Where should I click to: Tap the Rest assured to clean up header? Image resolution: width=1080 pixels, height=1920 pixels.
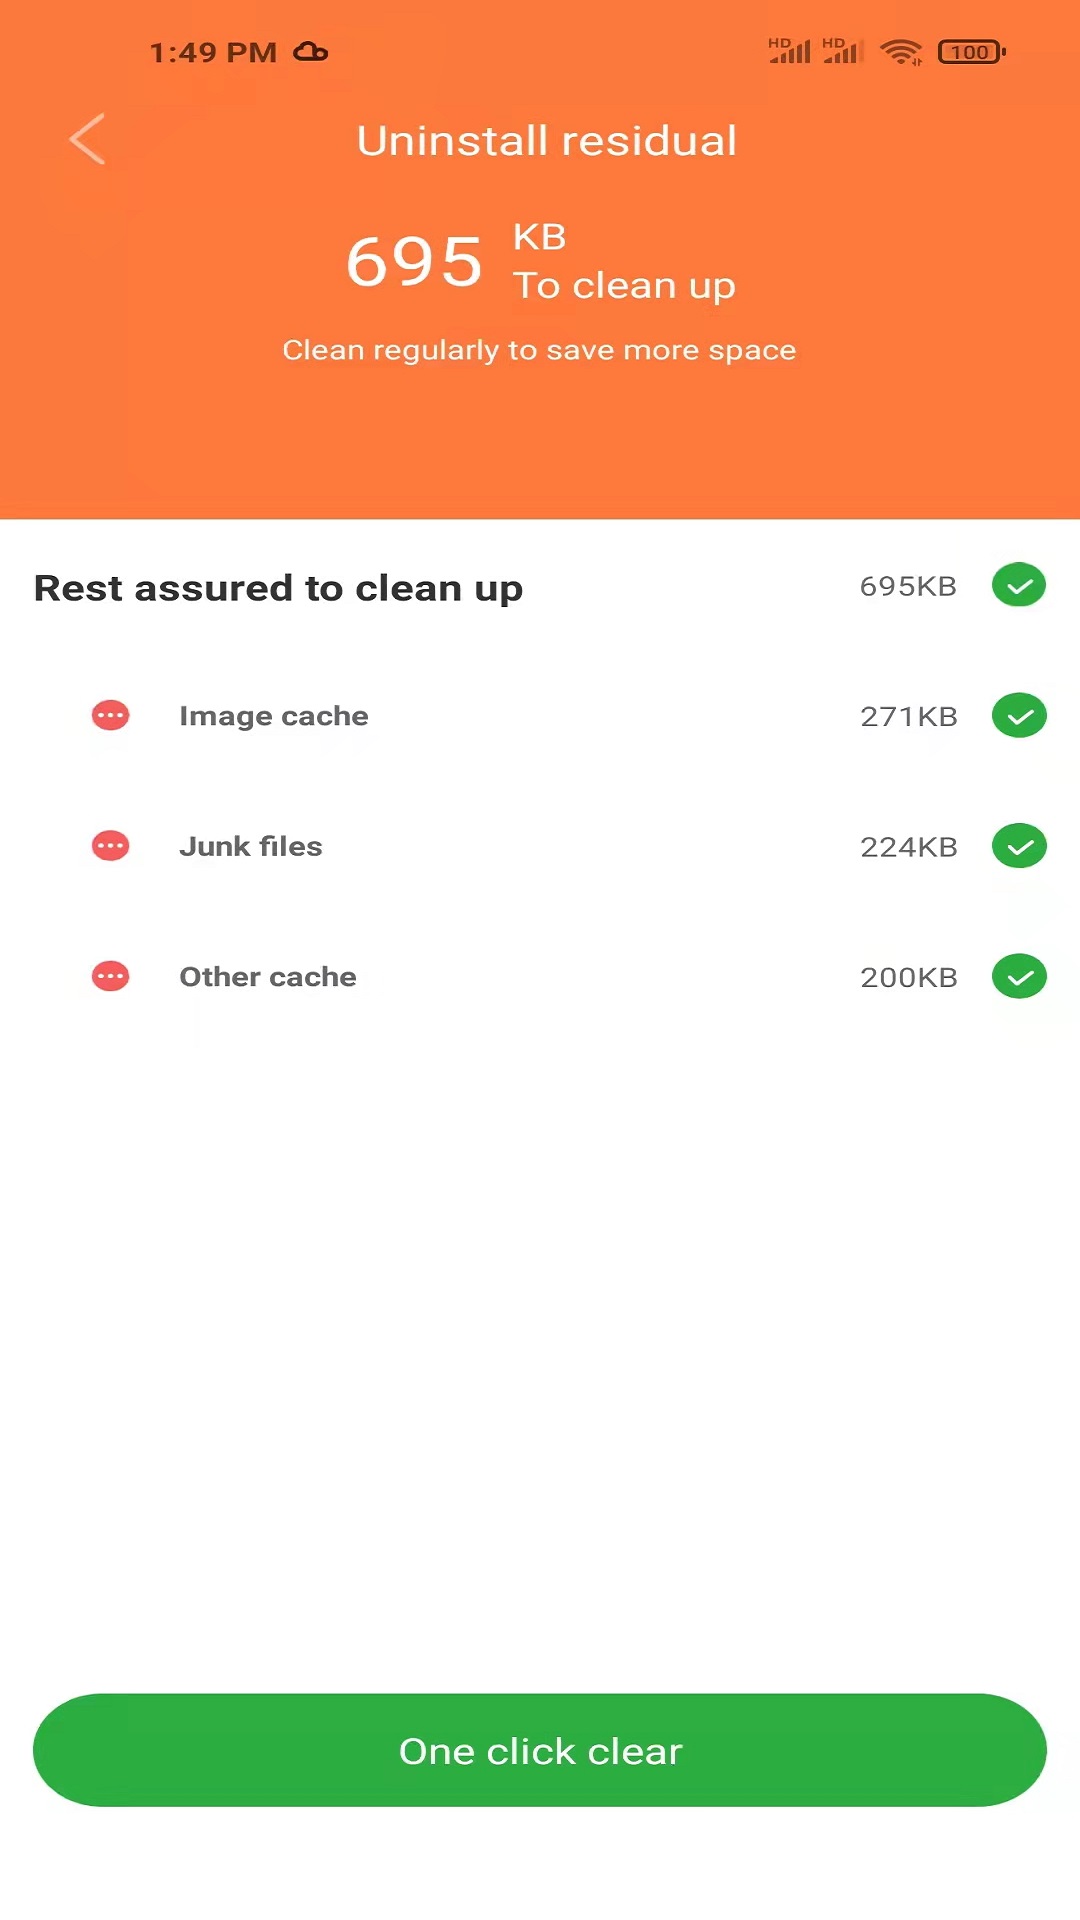[x=278, y=588]
